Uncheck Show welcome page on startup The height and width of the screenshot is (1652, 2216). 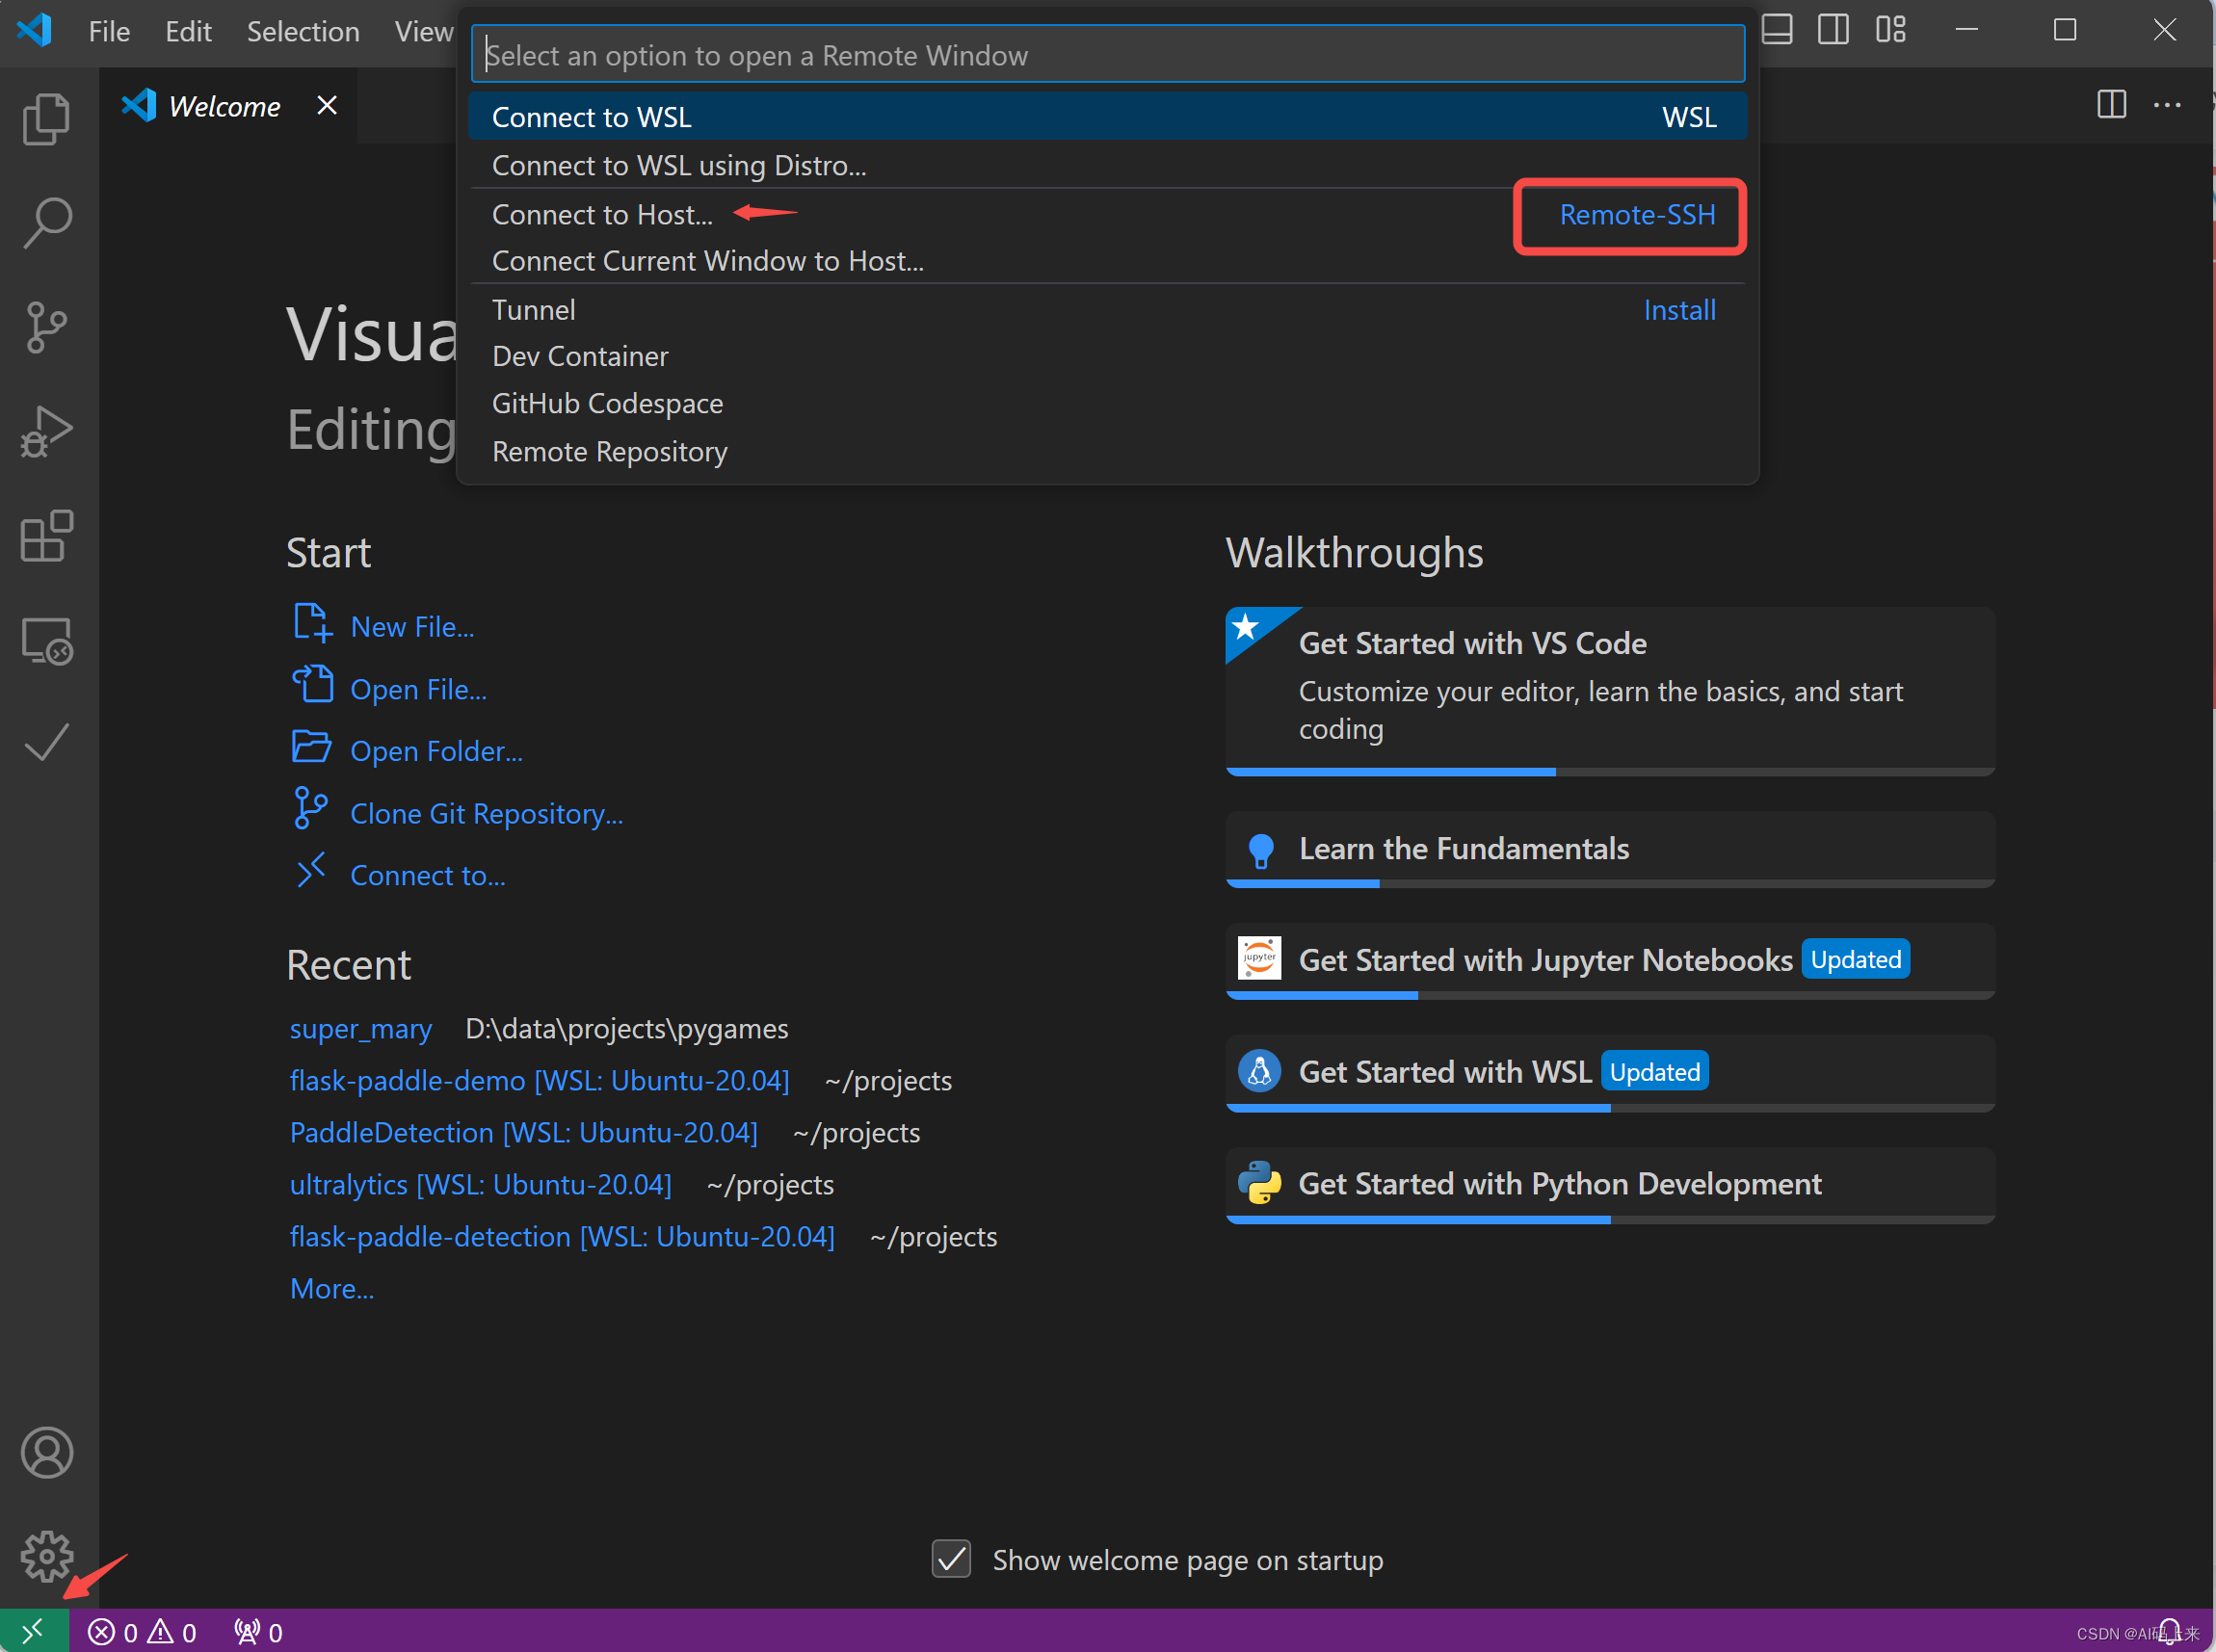[951, 1559]
